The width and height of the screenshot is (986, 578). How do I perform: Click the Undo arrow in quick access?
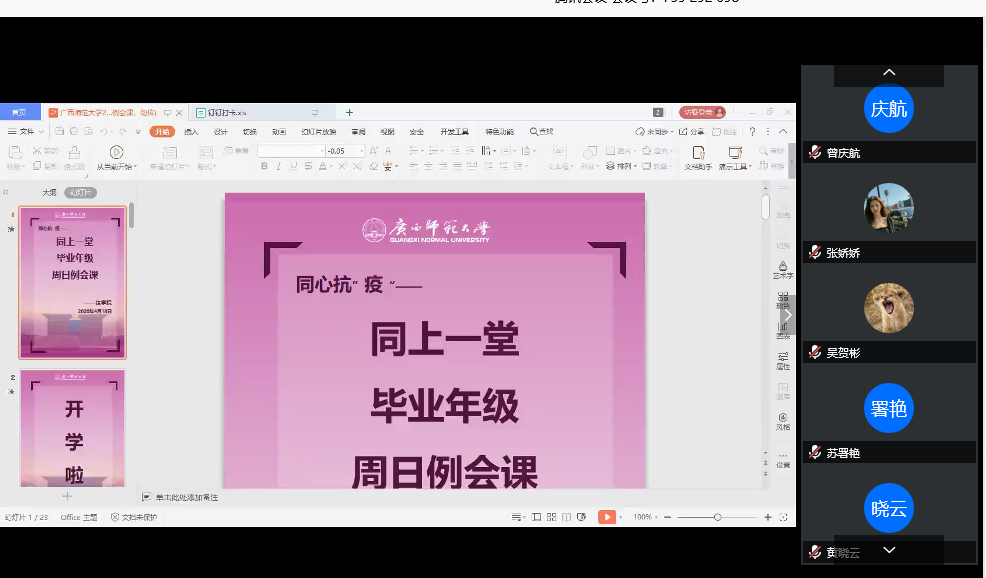click(x=104, y=131)
